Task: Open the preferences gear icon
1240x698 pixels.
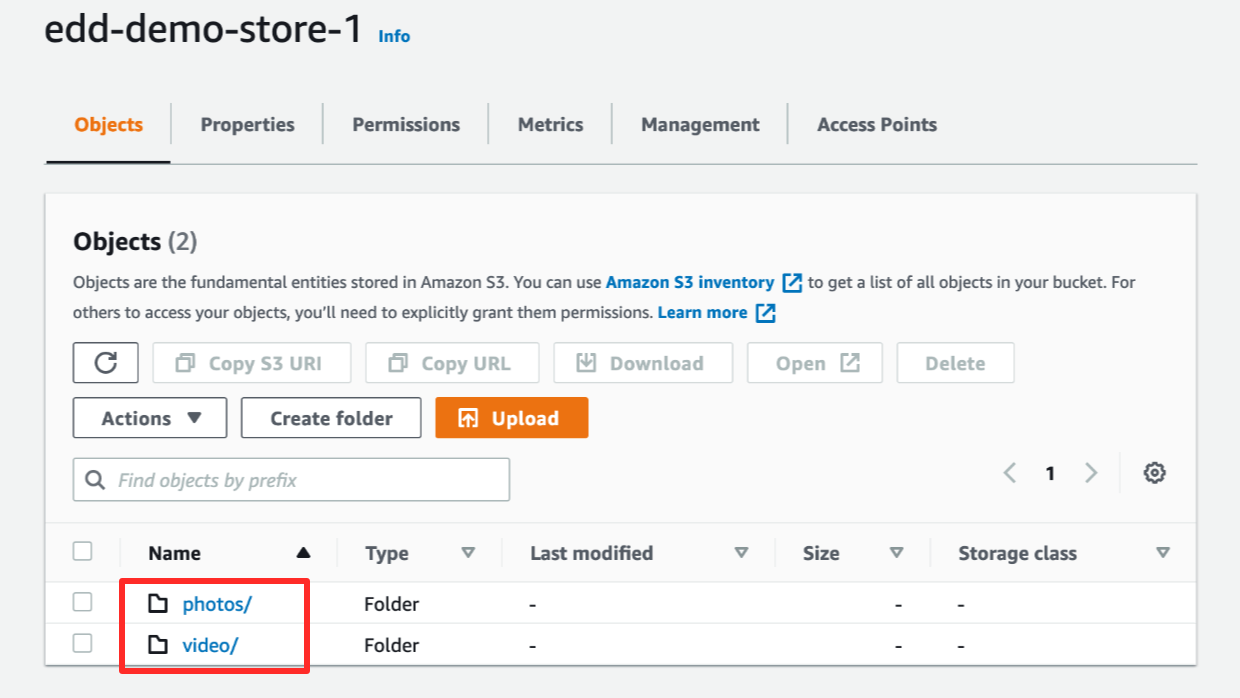Action: point(1155,472)
